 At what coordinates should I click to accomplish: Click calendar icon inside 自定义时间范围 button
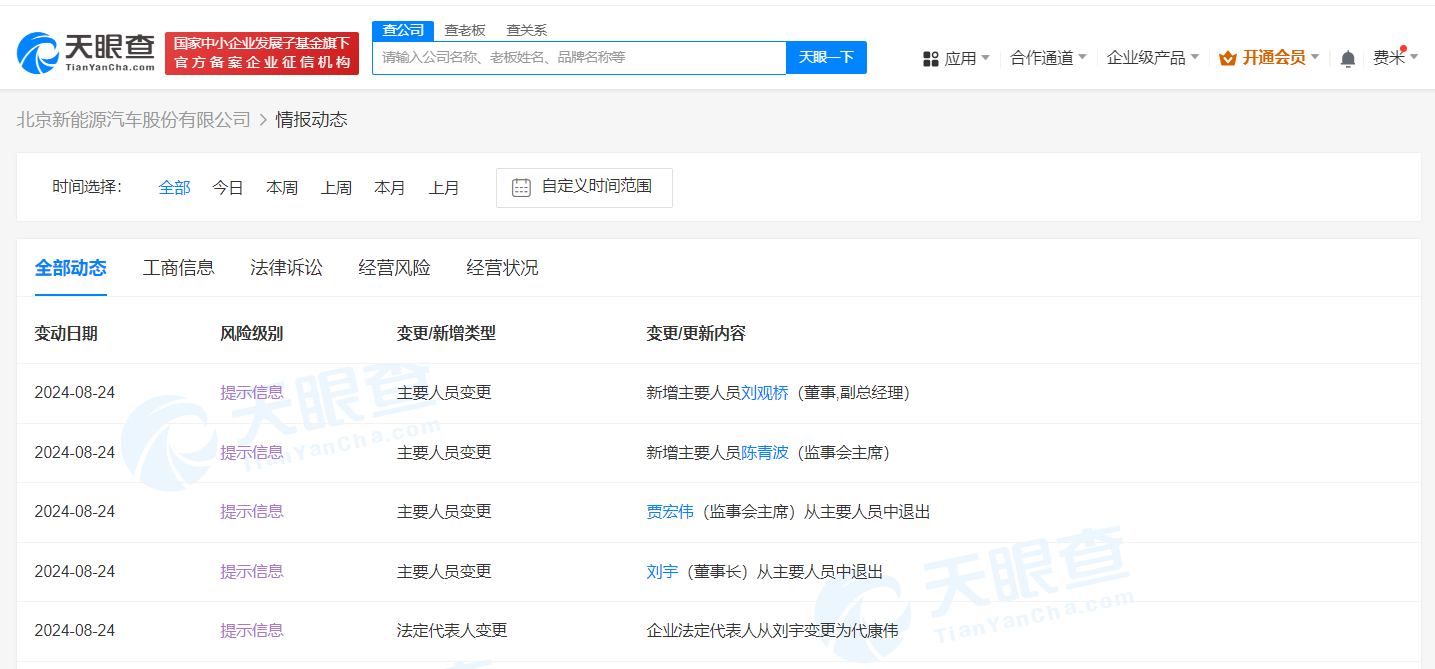coord(519,188)
